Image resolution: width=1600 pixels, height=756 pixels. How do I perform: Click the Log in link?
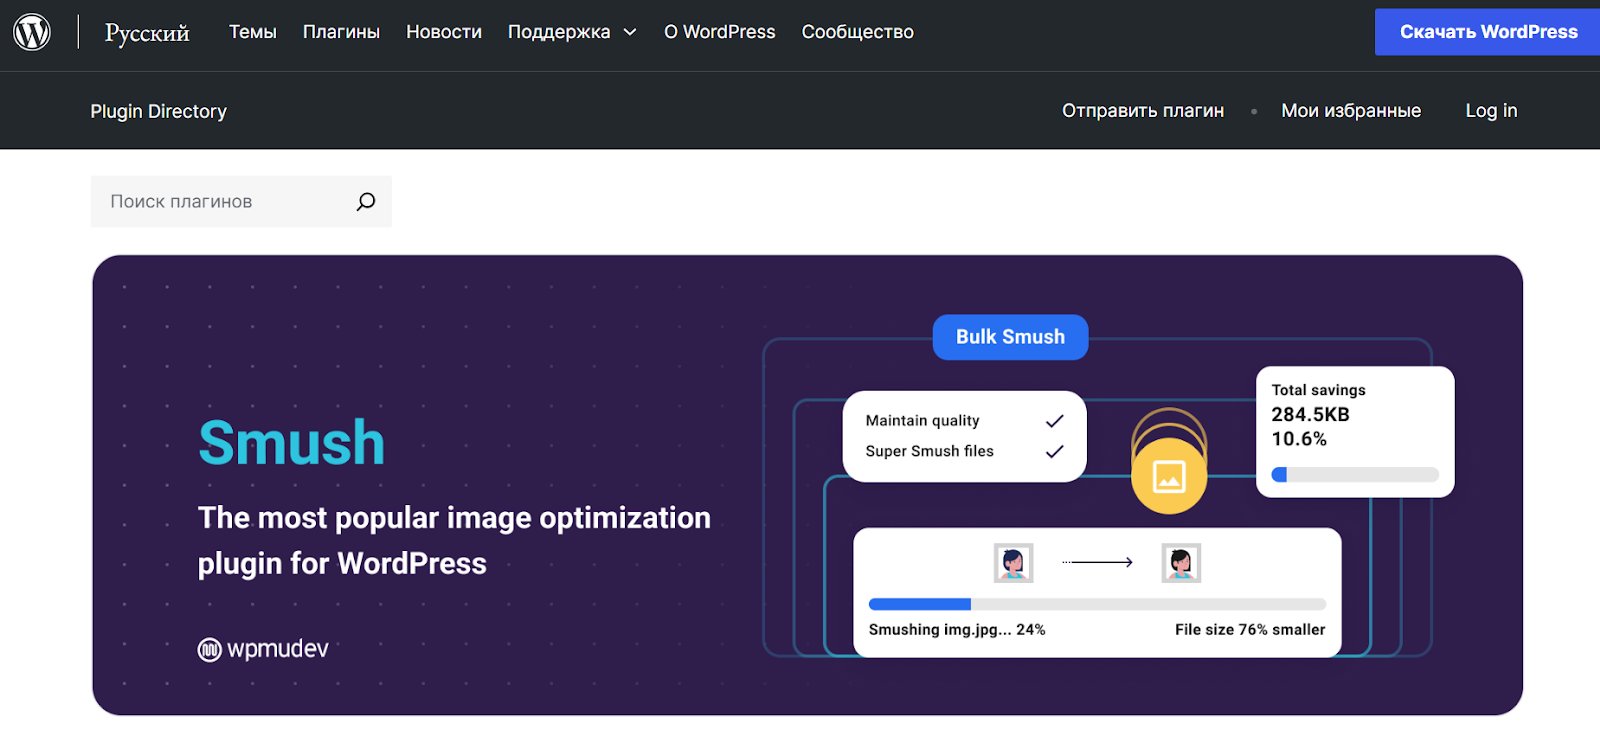click(x=1491, y=111)
